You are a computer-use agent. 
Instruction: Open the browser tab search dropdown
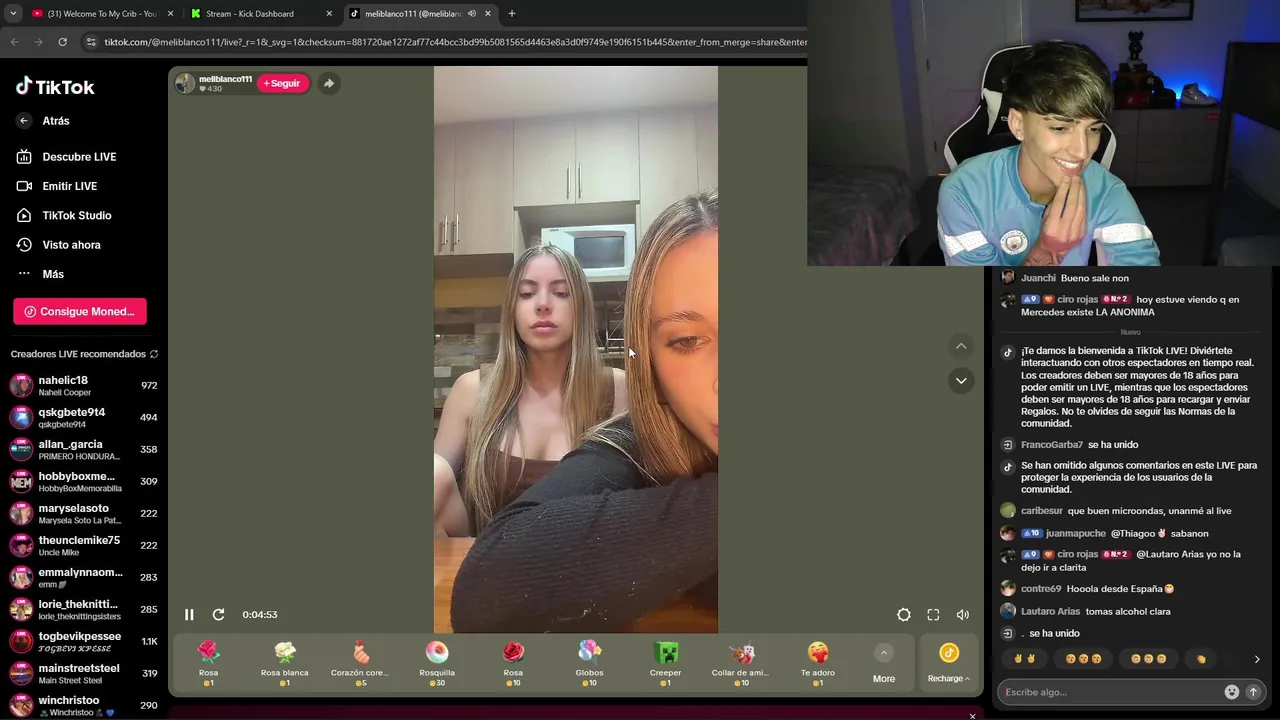tap(13, 14)
